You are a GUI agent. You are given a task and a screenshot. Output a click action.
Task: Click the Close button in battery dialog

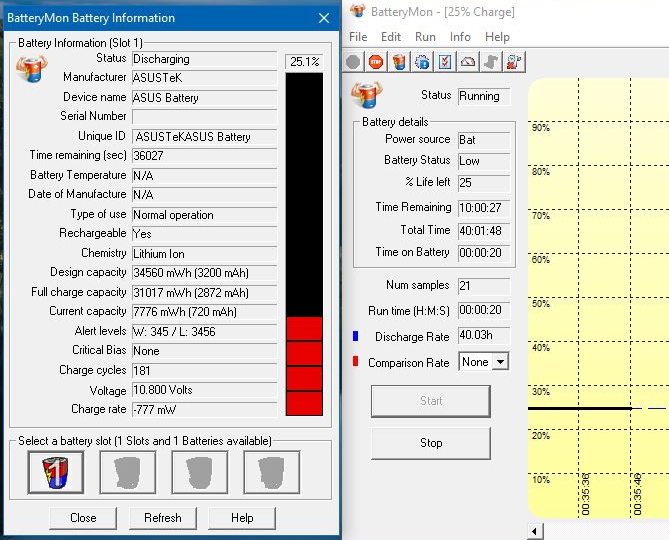pyautogui.click(x=83, y=518)
